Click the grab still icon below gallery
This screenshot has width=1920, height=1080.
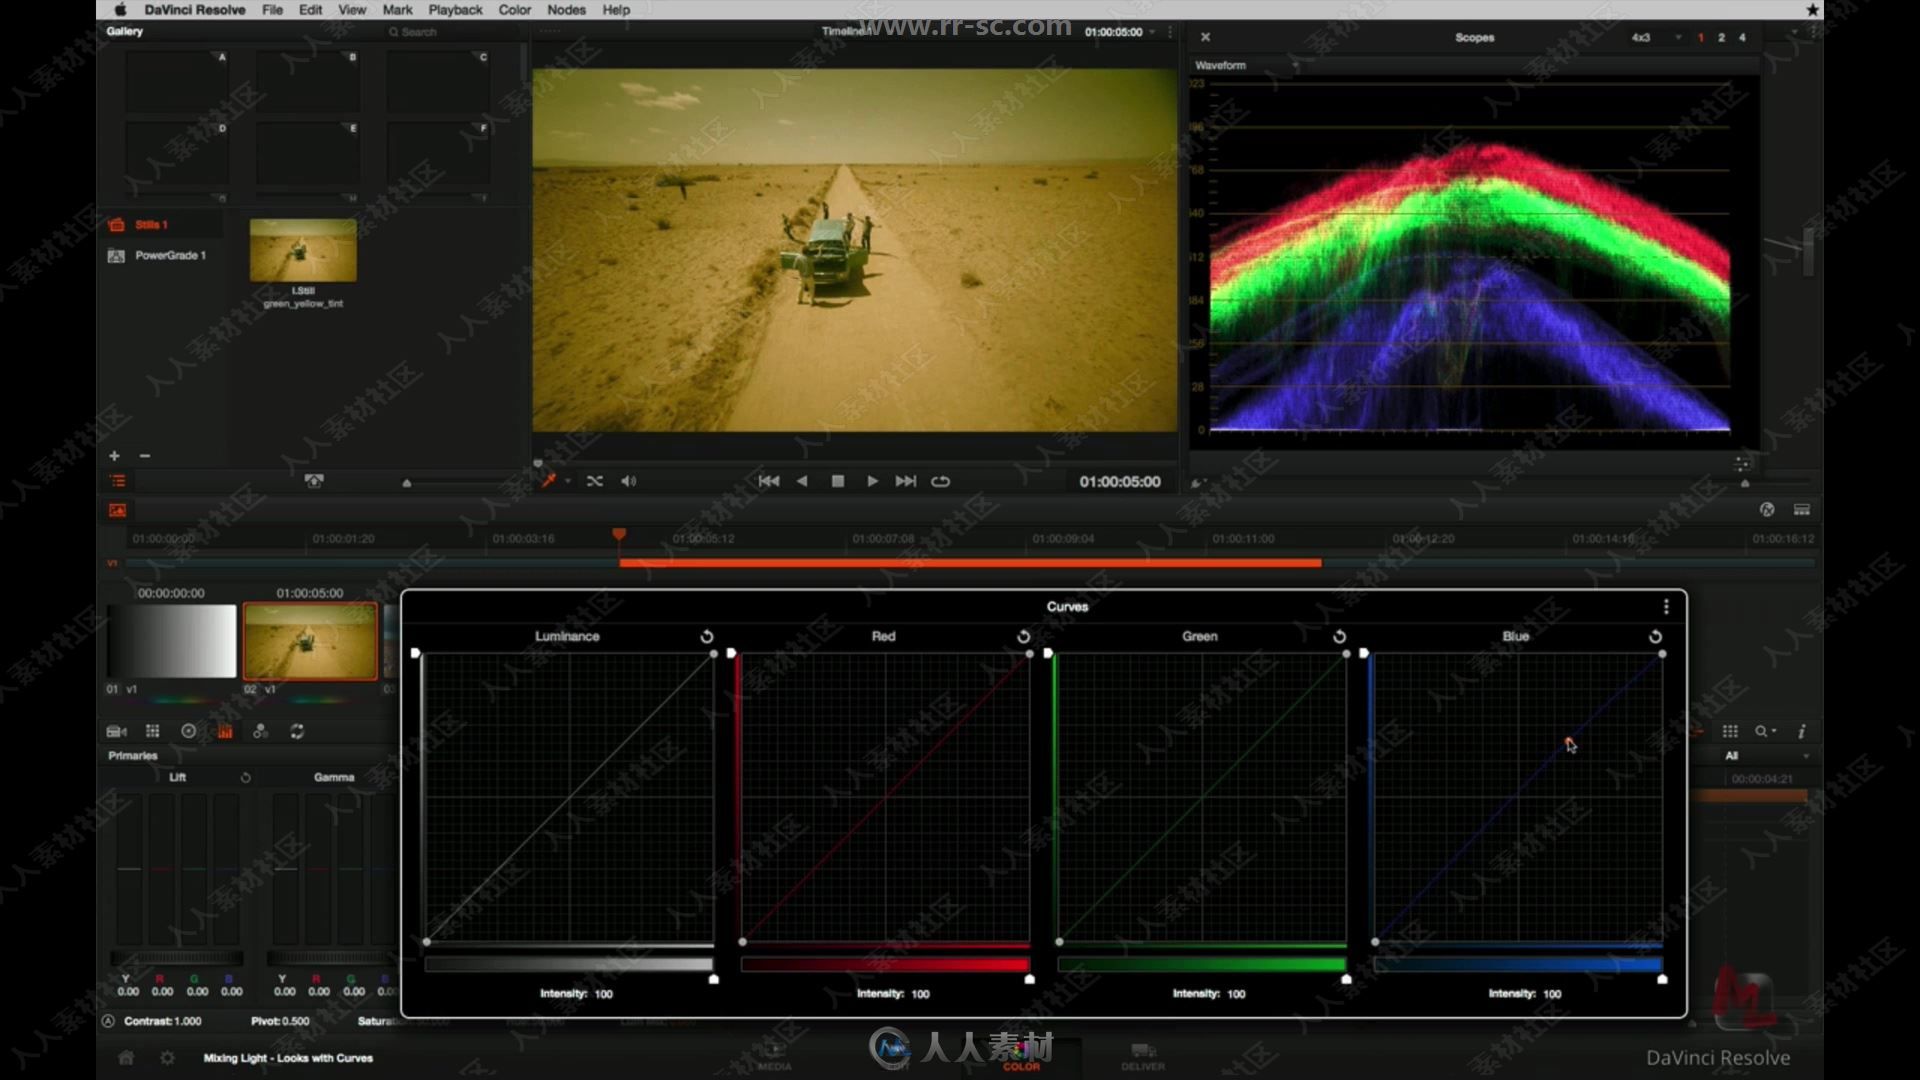[314, 481]
